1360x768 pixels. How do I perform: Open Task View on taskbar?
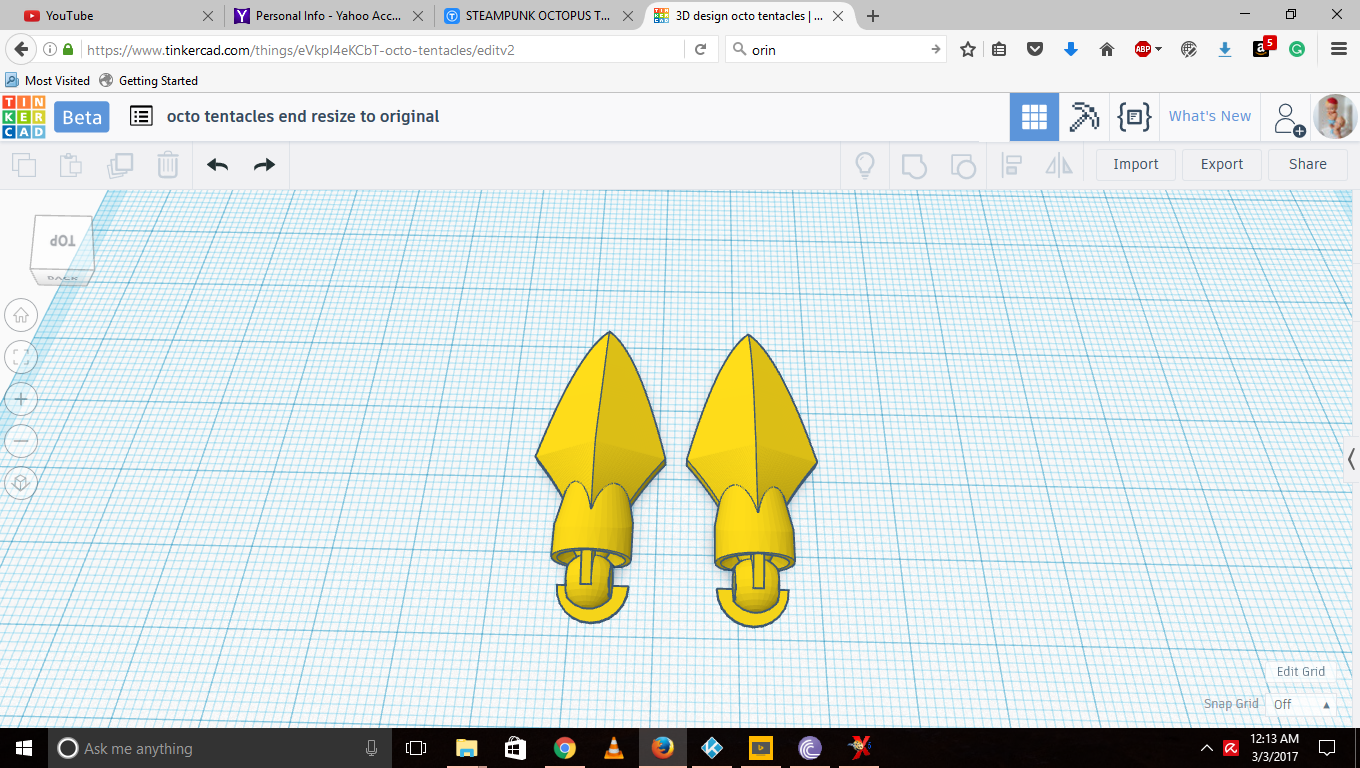(x=416, y=747)
